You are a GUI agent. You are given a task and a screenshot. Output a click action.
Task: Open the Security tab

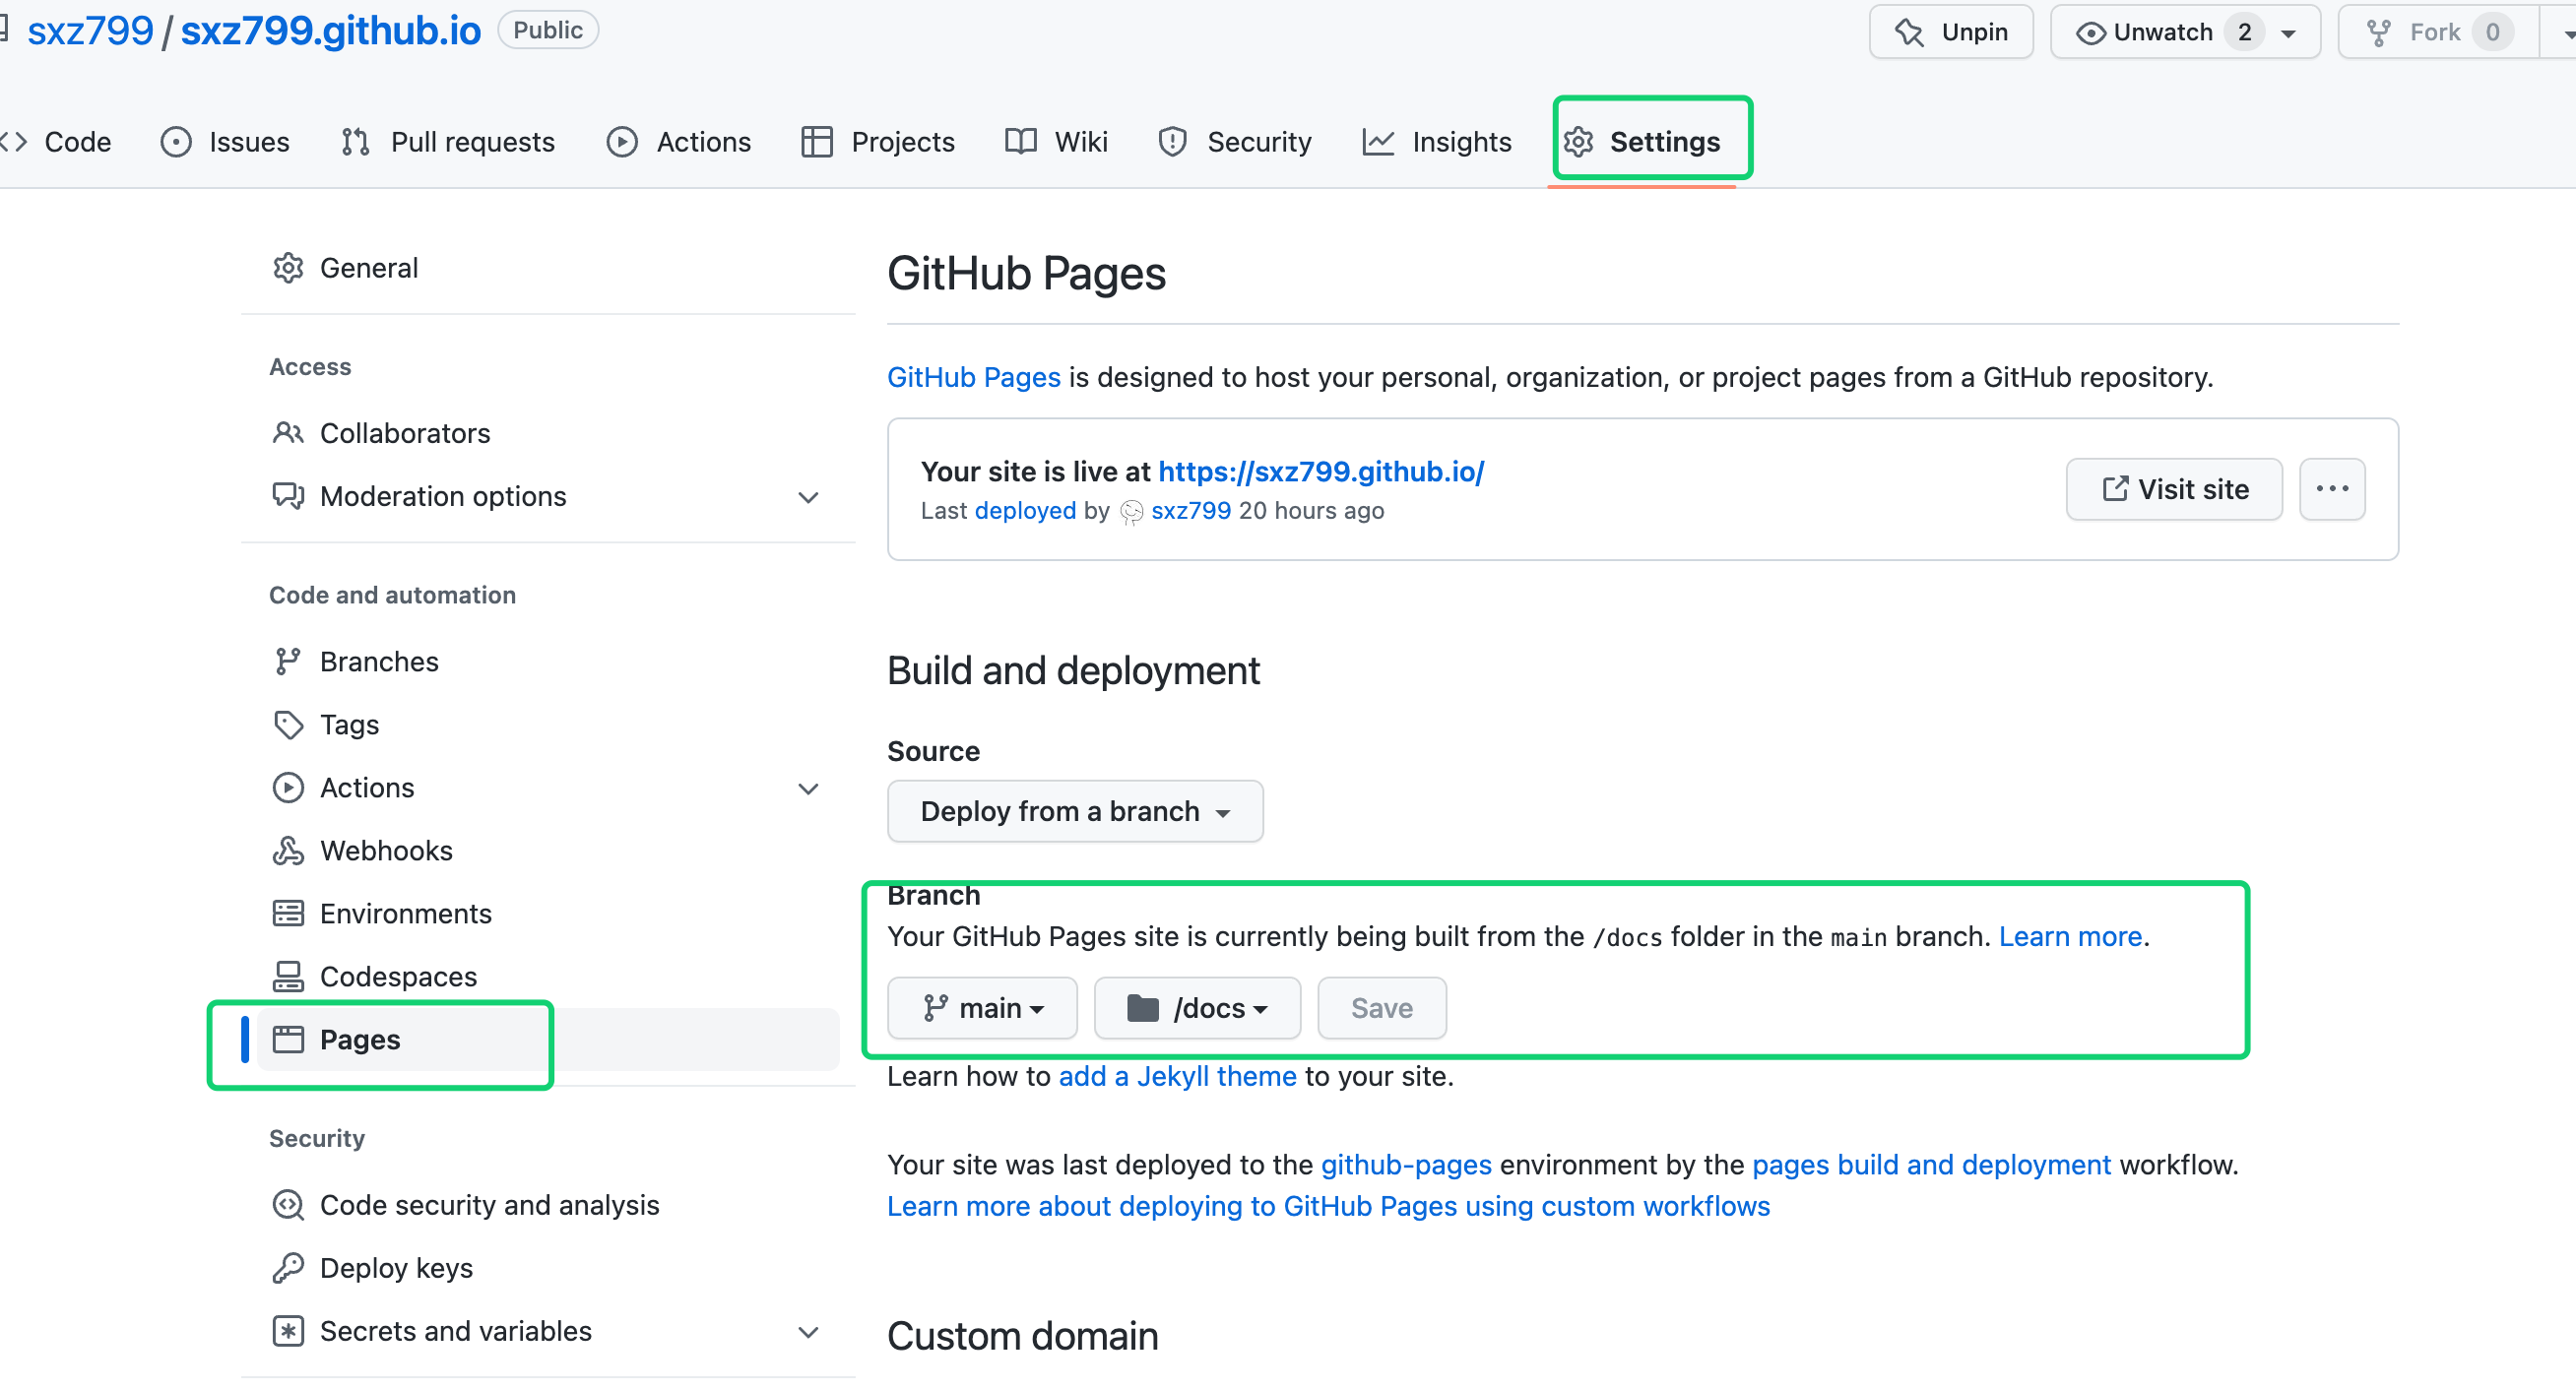[1234, 142]
